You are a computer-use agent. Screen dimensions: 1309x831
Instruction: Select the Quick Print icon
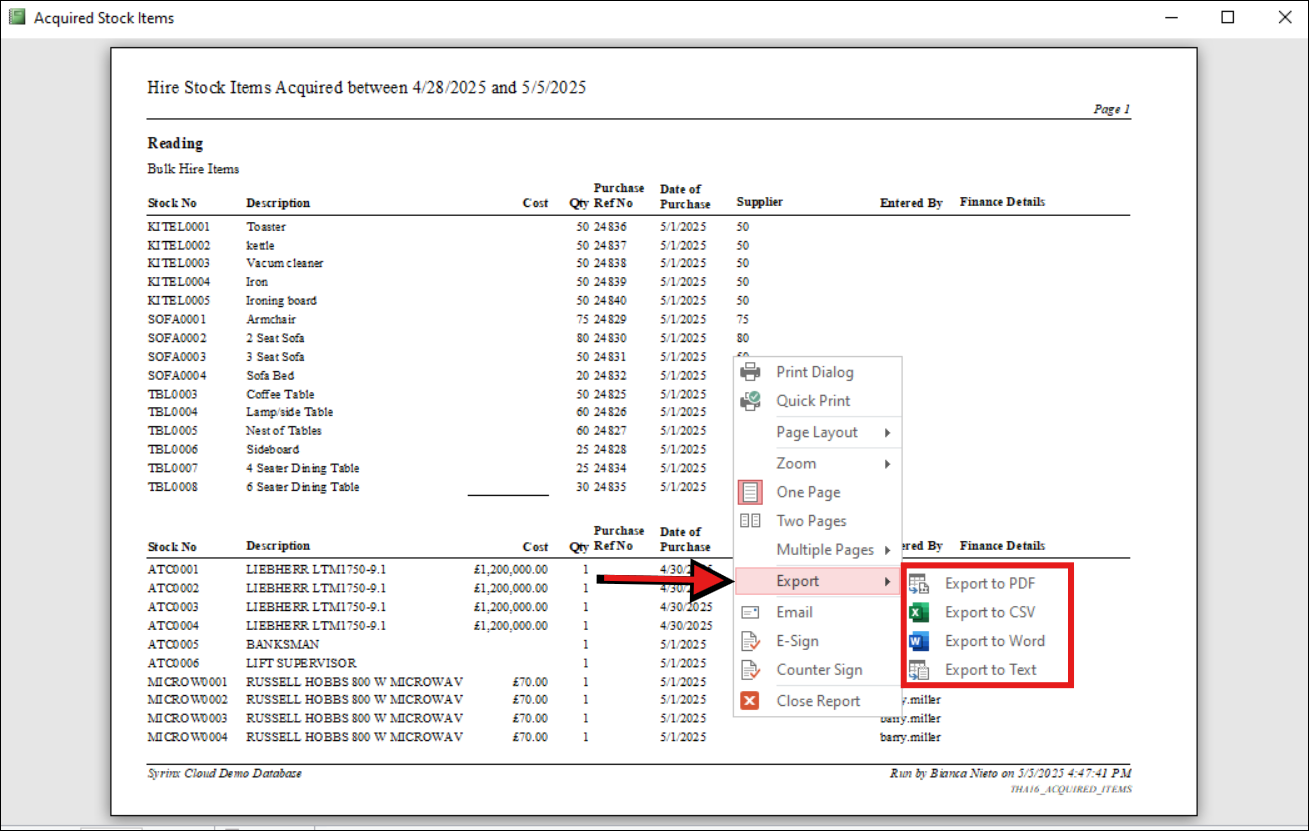tap(748, 401)
